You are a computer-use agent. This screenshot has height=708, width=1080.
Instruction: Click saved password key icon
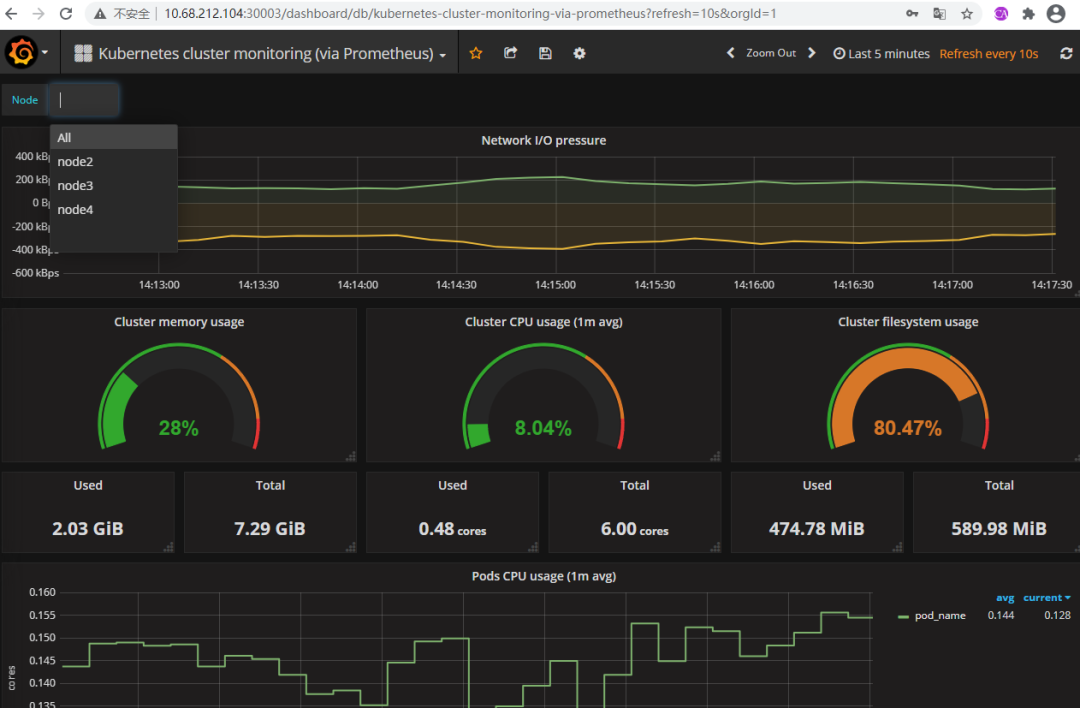point(912,14)
